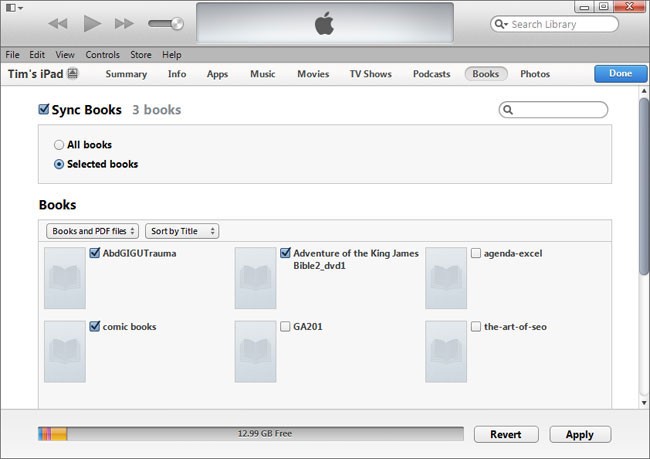This screenshot has width=650, height=459.
Task: Uncheck the AbdGIGUTrauma checkbox
Action: pos(95,253)
